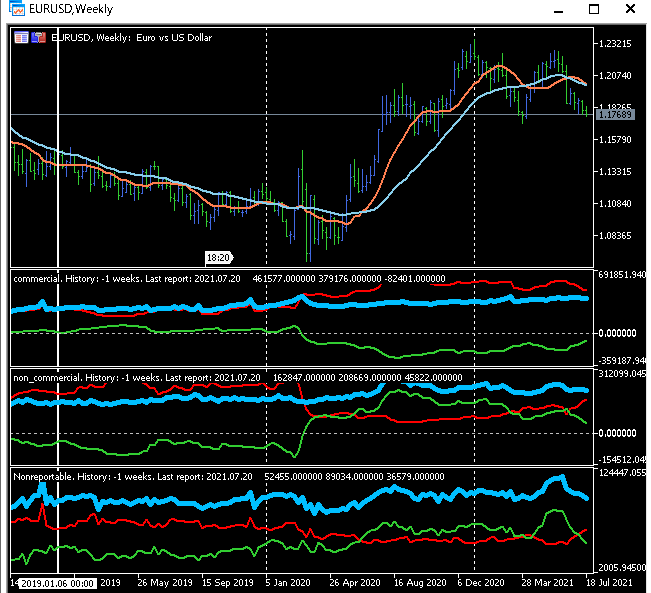Image resolution: width=651 pixels, height=593 pixels.
Task: Select the Nonreportable indicator label text
Action: tap(43, 477)
